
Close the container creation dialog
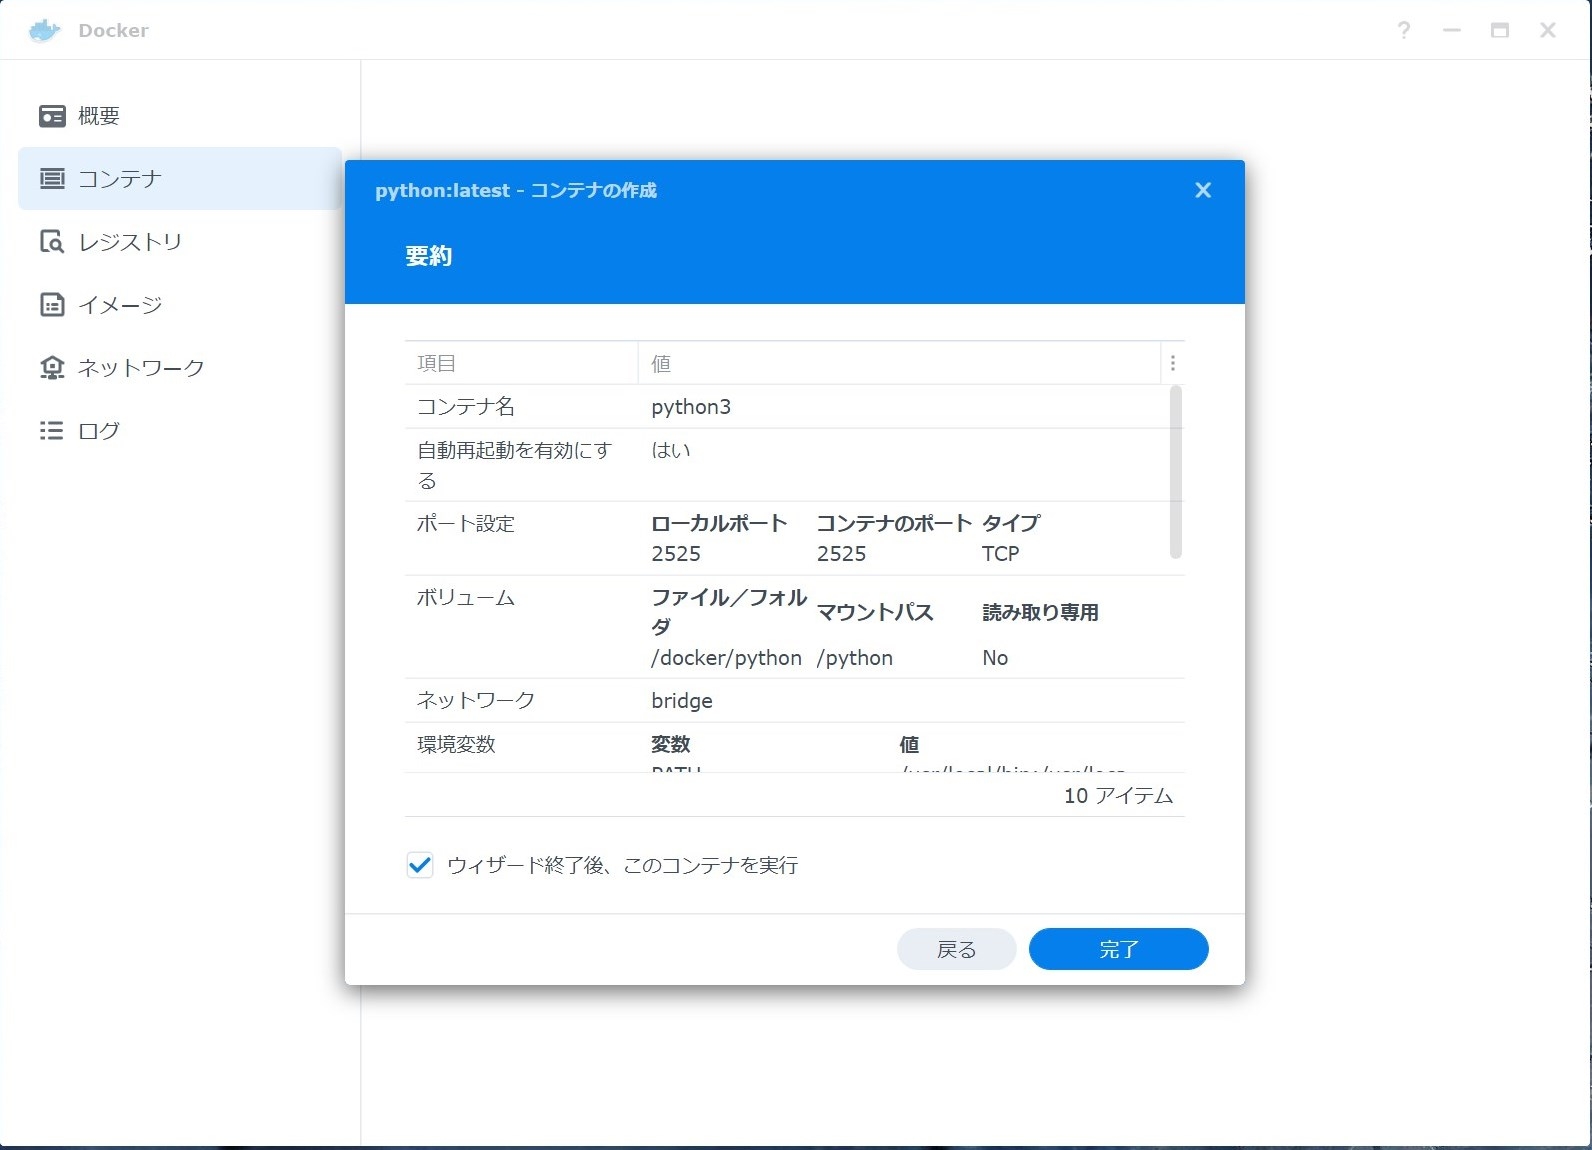(1203, 190)
